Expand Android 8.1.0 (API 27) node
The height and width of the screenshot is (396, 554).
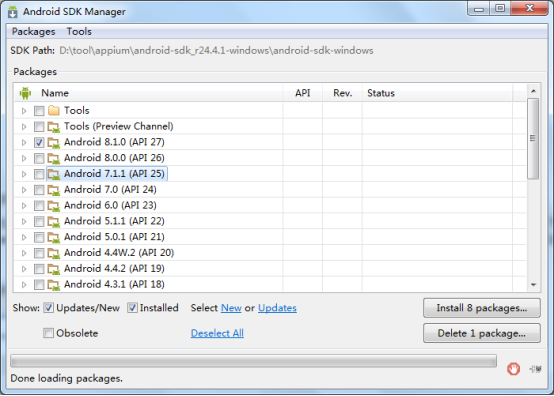click(x=24, y=143)
